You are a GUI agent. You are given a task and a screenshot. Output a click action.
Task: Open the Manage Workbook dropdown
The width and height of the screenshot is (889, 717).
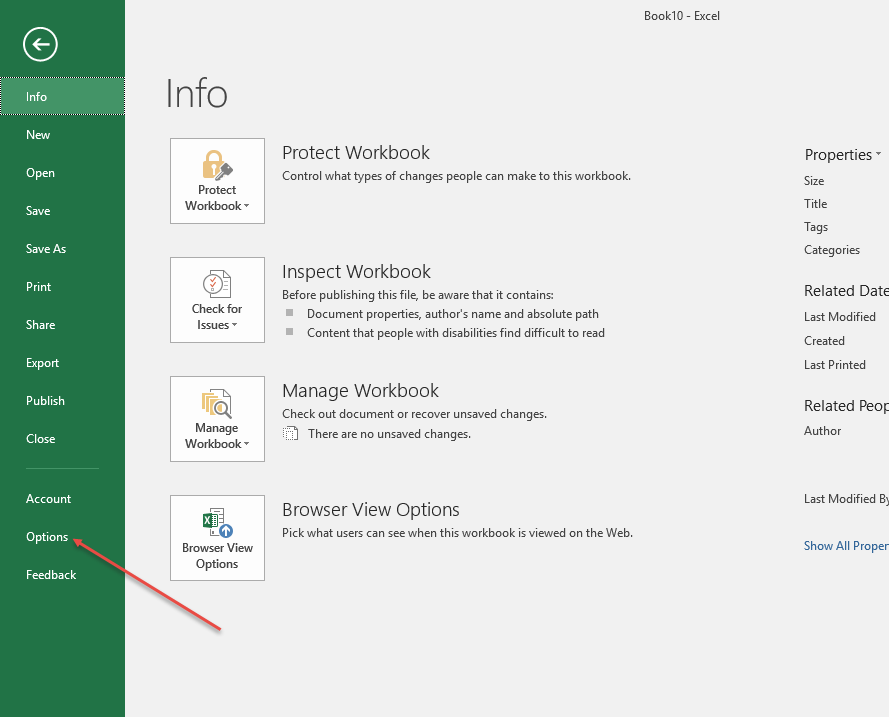[217, 419]
